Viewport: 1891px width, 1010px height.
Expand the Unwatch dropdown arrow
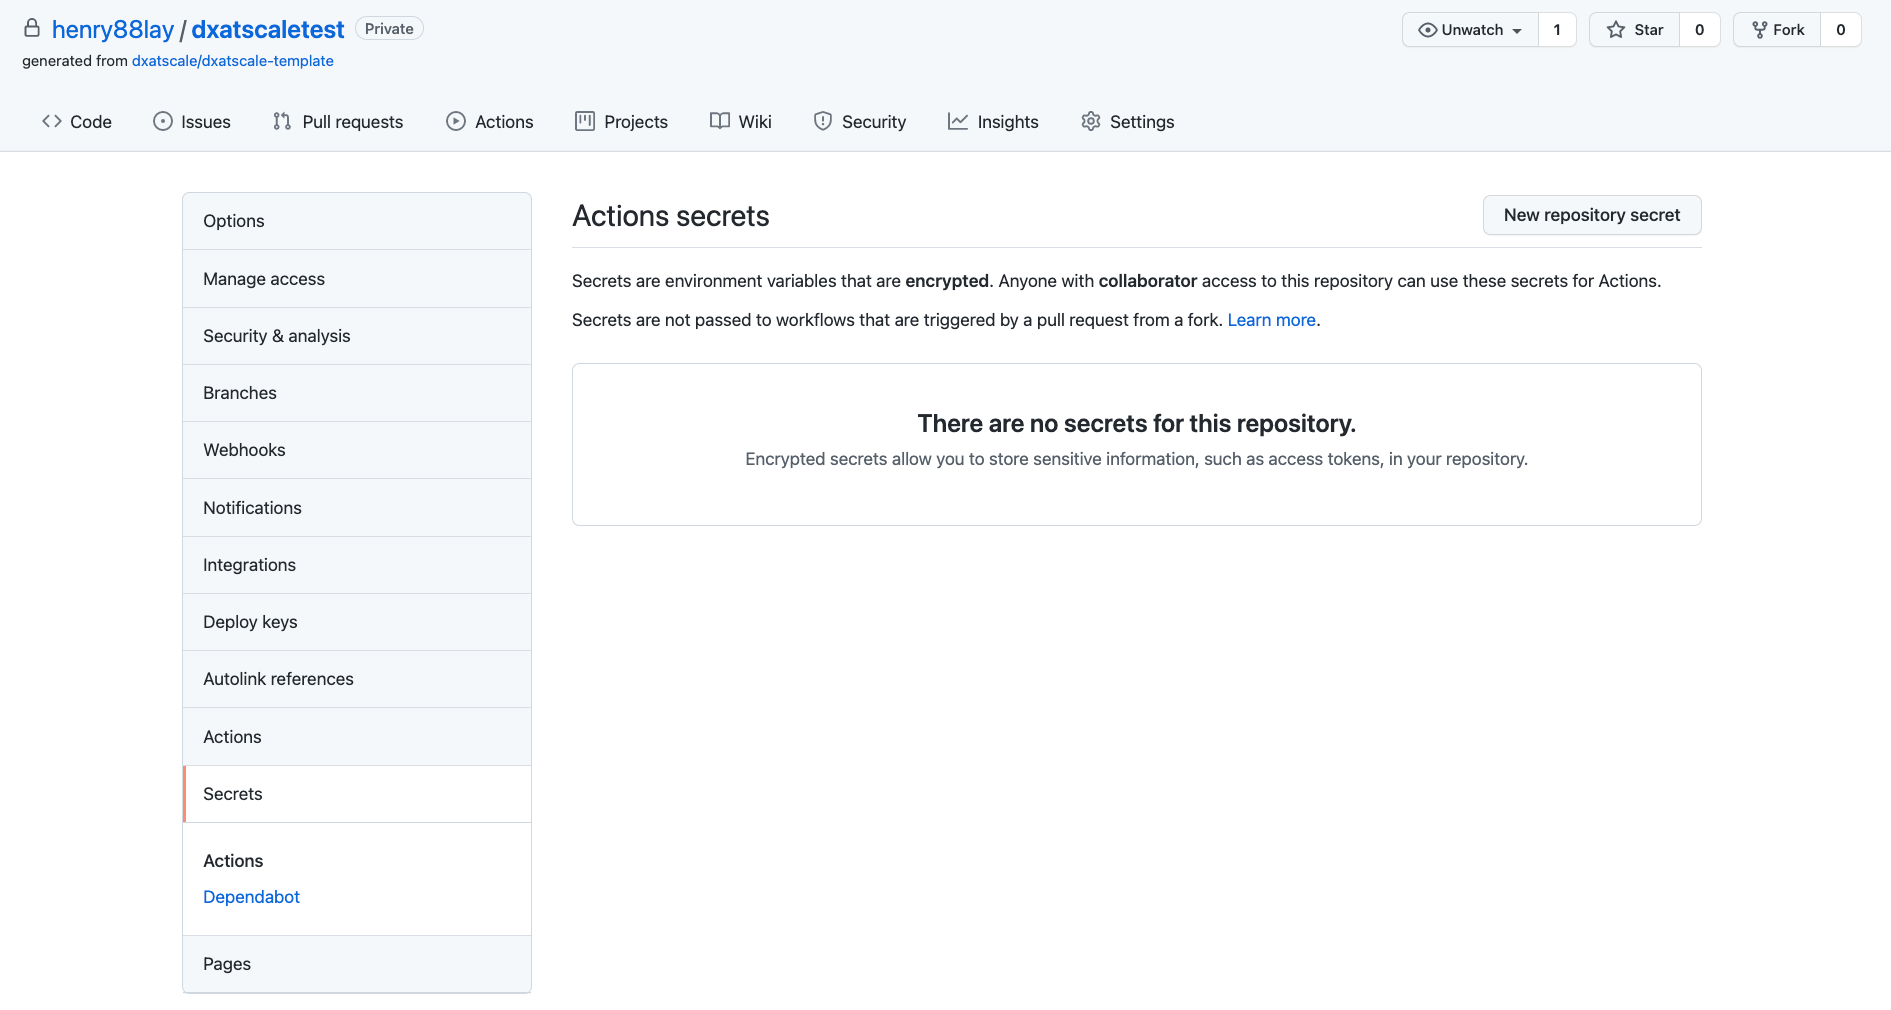pyautogui.click(x=1517, y=31)
